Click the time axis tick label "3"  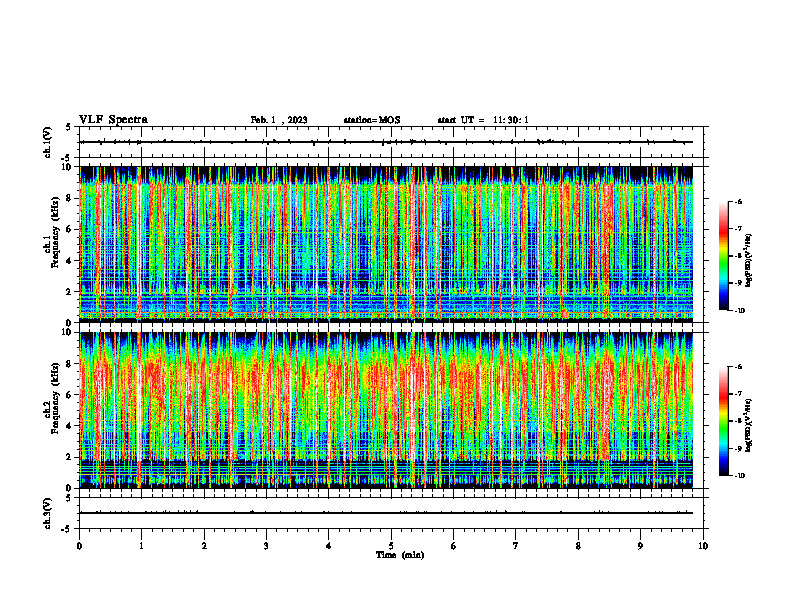[x=266, y=546]
